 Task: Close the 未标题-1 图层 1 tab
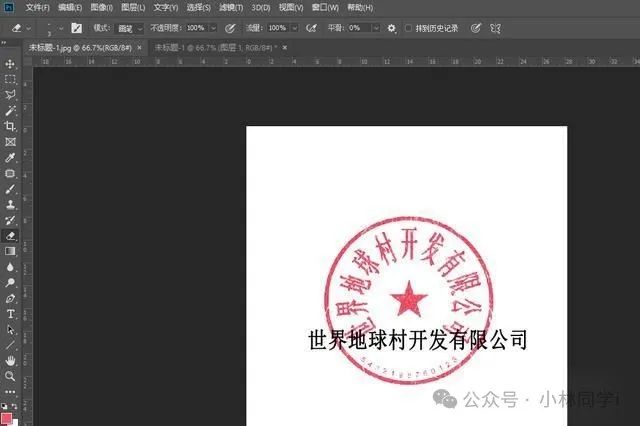(x=284, y=48)
